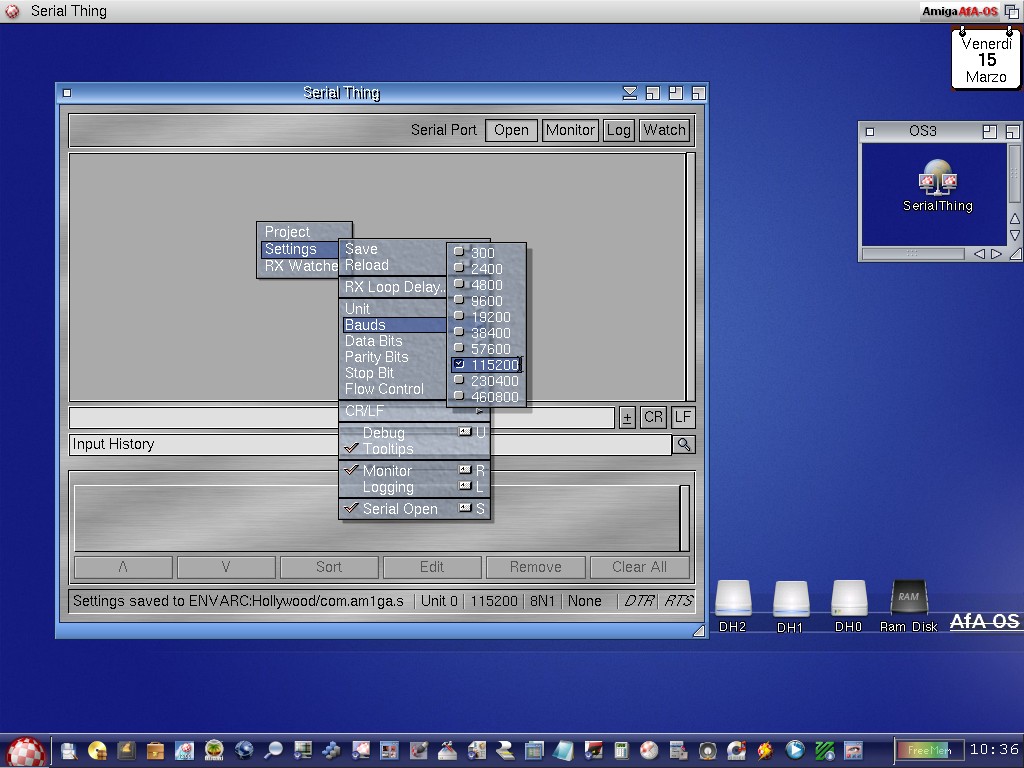Screen dimensions: 1024x768
Task: Click the Clear All button
Action: (x=639, y=567)
